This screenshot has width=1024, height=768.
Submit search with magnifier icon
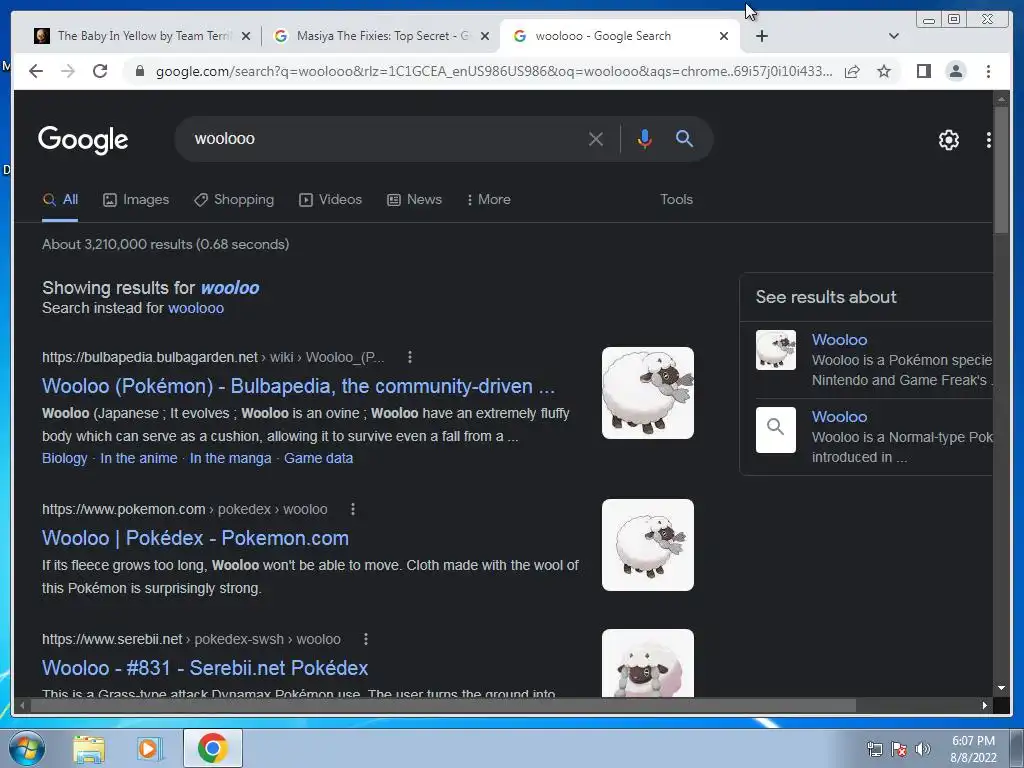(x=684, y=138)
